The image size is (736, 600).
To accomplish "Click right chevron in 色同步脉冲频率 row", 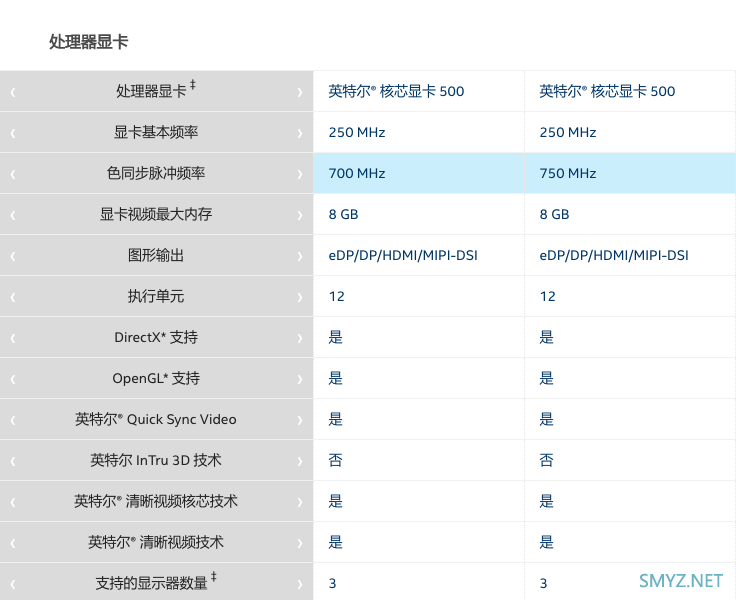I will (300, 174).
